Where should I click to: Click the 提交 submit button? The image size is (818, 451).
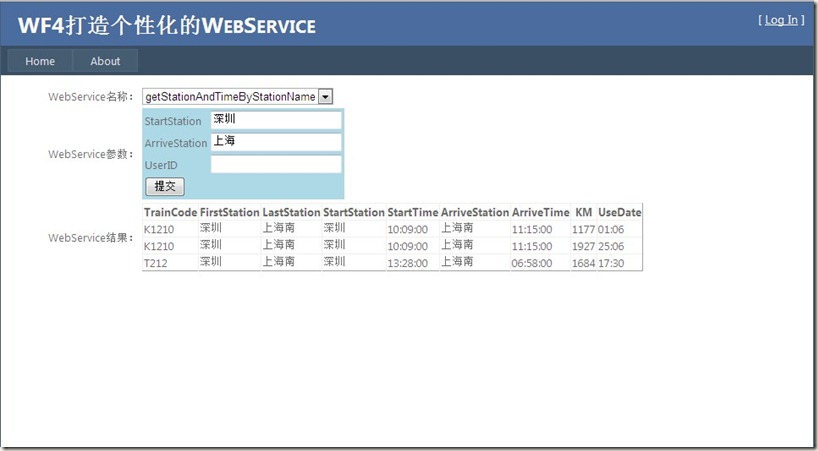pyautogui.click(x=165, y=187)
